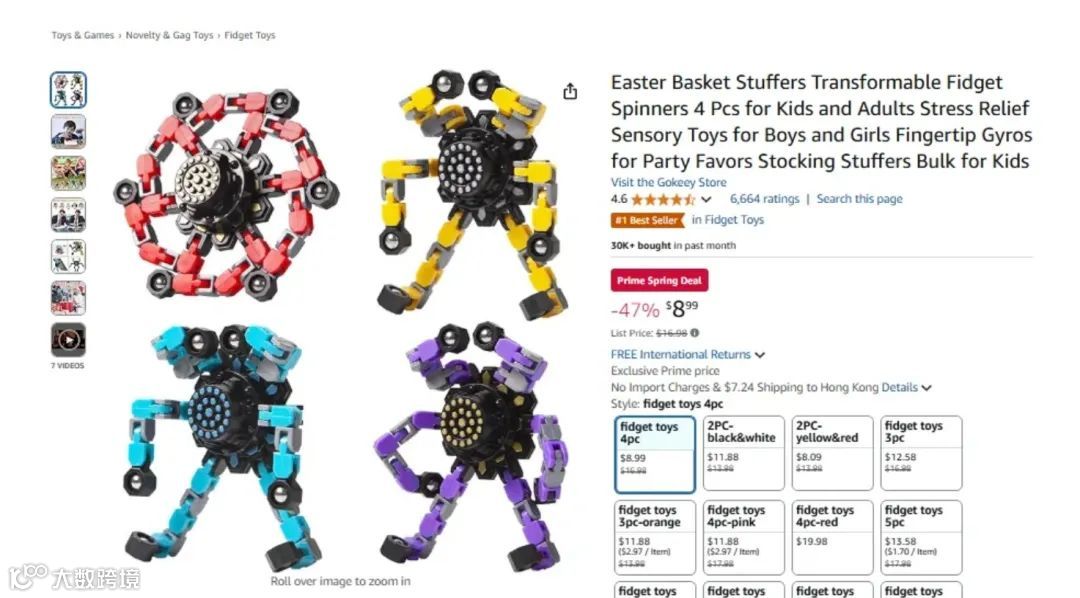Image resolution: width=1080 pixels, height=598 pixels.
Task: Open the 7 videos play thumbnail
Action: pos(68,340)
